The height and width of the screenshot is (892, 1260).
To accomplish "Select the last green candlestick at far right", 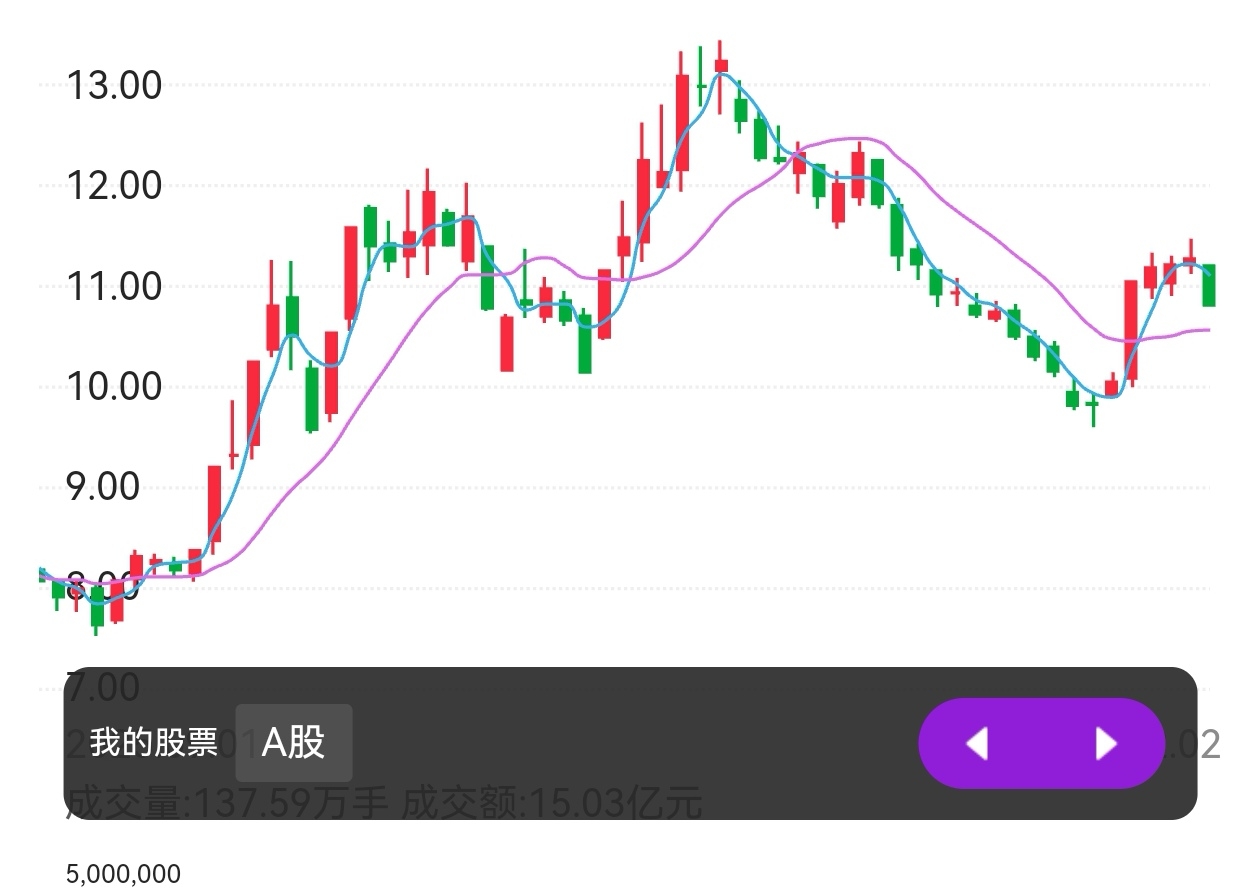I will point(1209,286).
